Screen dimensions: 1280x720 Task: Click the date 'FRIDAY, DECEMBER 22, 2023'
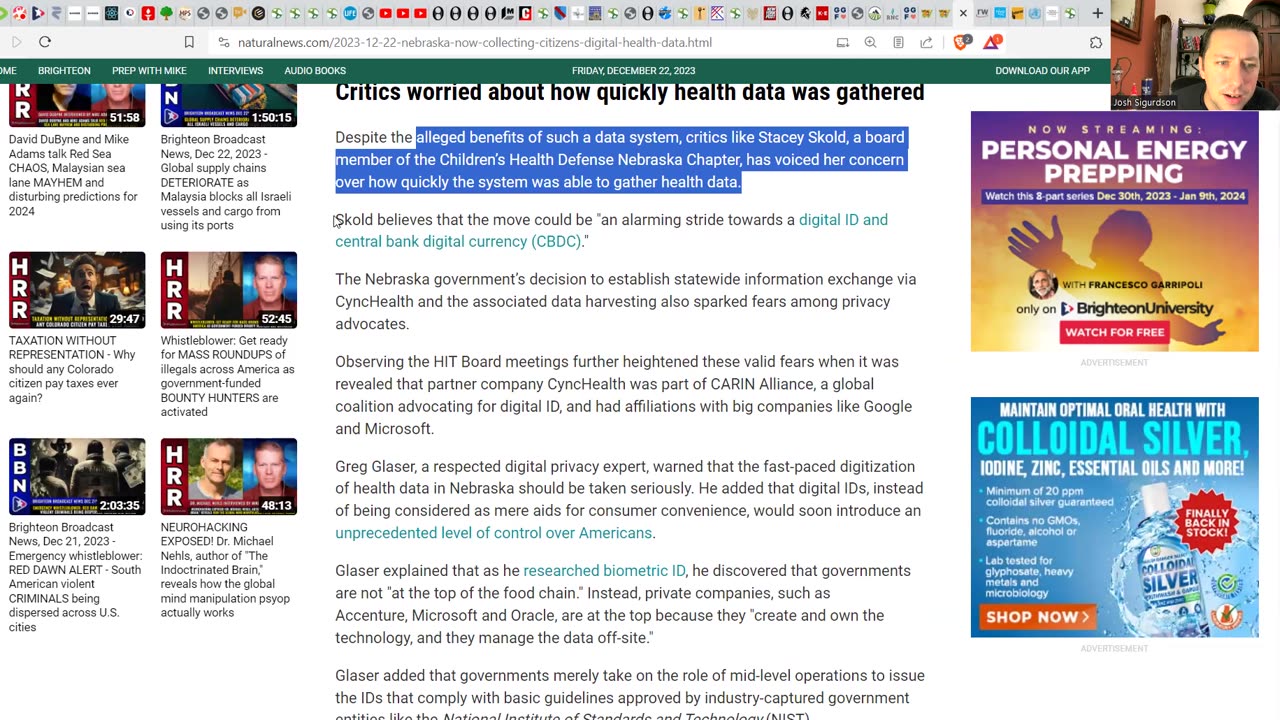633,71
